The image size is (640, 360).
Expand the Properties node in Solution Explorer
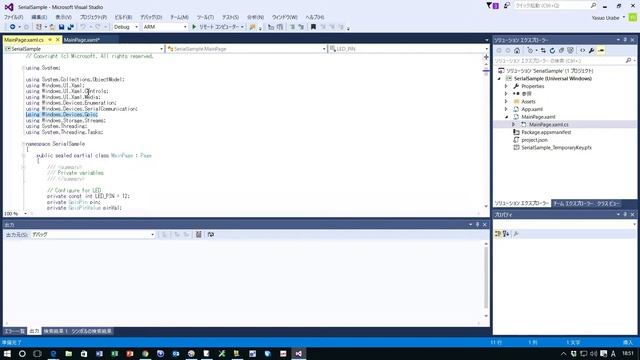pyautogui.click(x=506, y=87)
